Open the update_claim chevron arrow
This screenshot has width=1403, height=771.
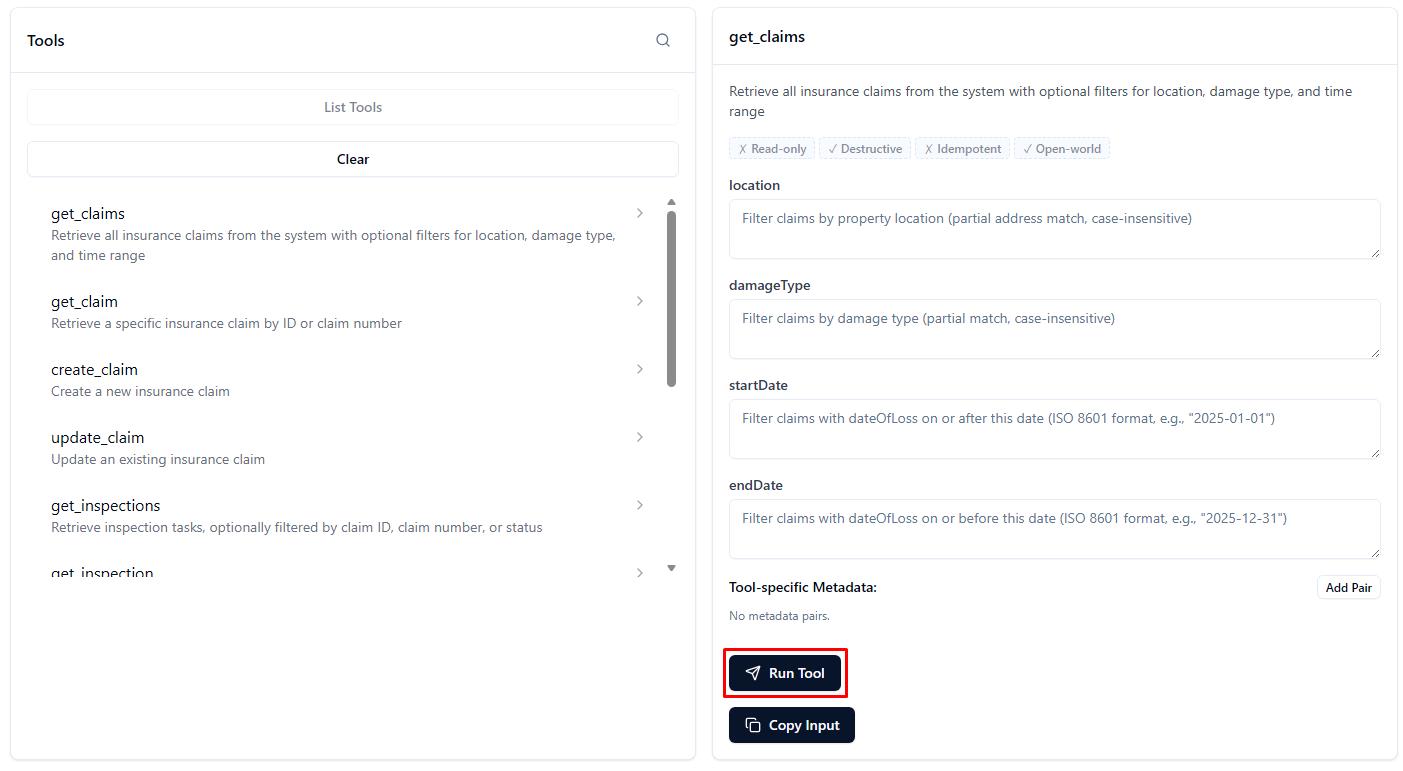[x=640, y=437]
